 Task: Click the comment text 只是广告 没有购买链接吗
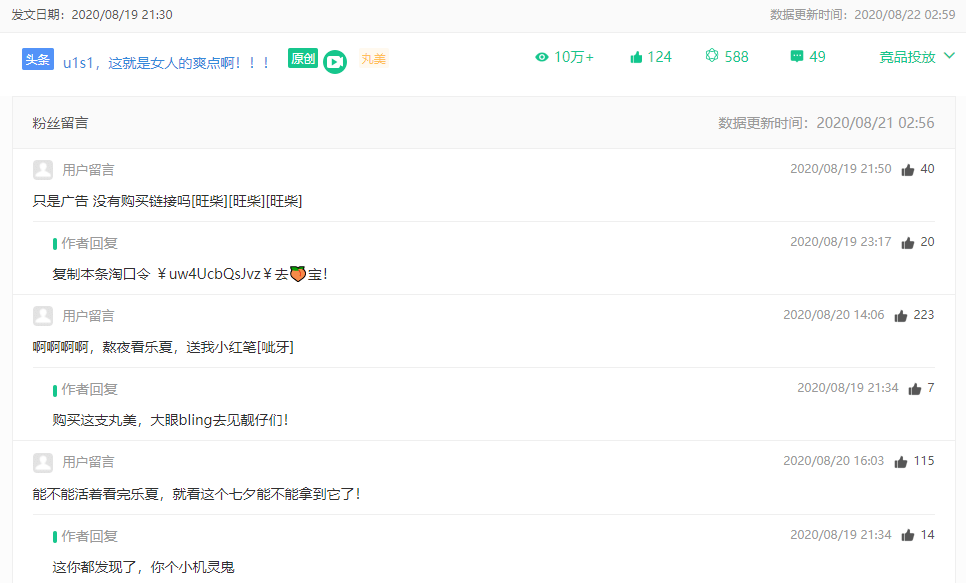[x=167, y=201]
